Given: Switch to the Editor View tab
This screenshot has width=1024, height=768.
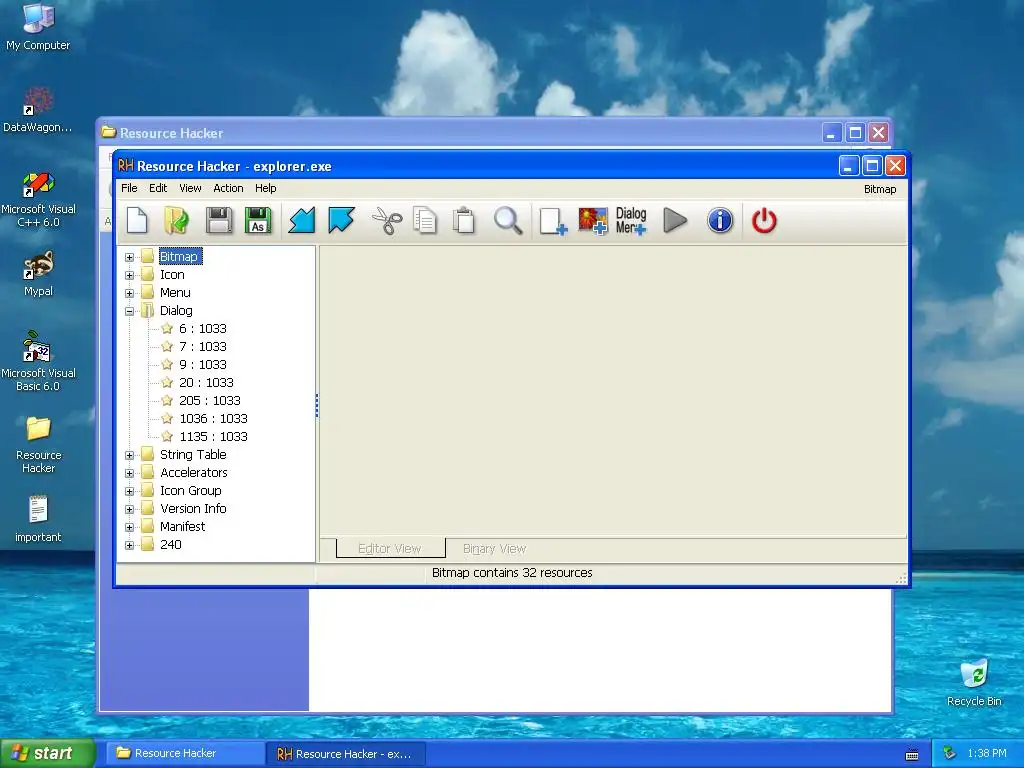Looking at the screenshot, I should point(390,549).
